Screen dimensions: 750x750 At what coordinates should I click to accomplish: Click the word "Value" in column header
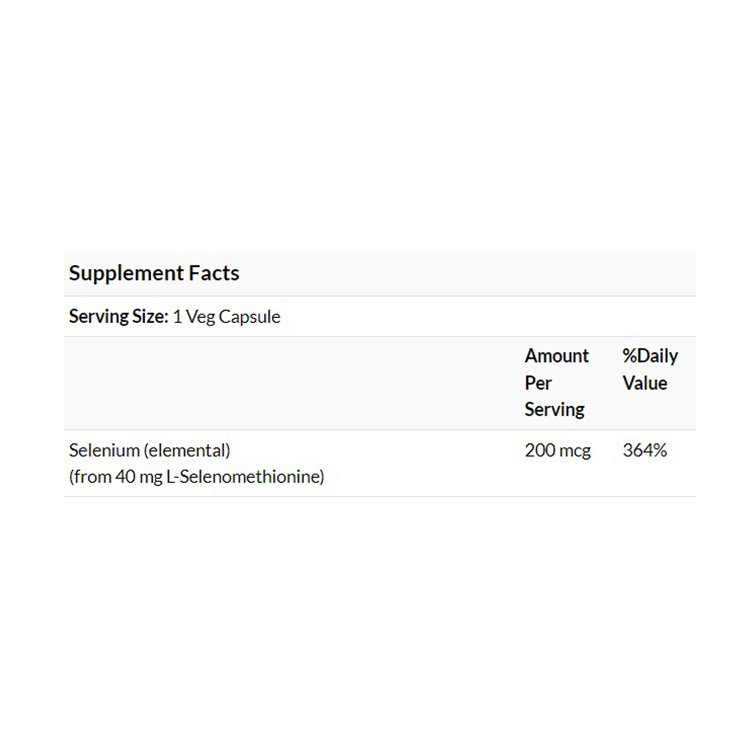pyautogui.click(x=645, y=383)
